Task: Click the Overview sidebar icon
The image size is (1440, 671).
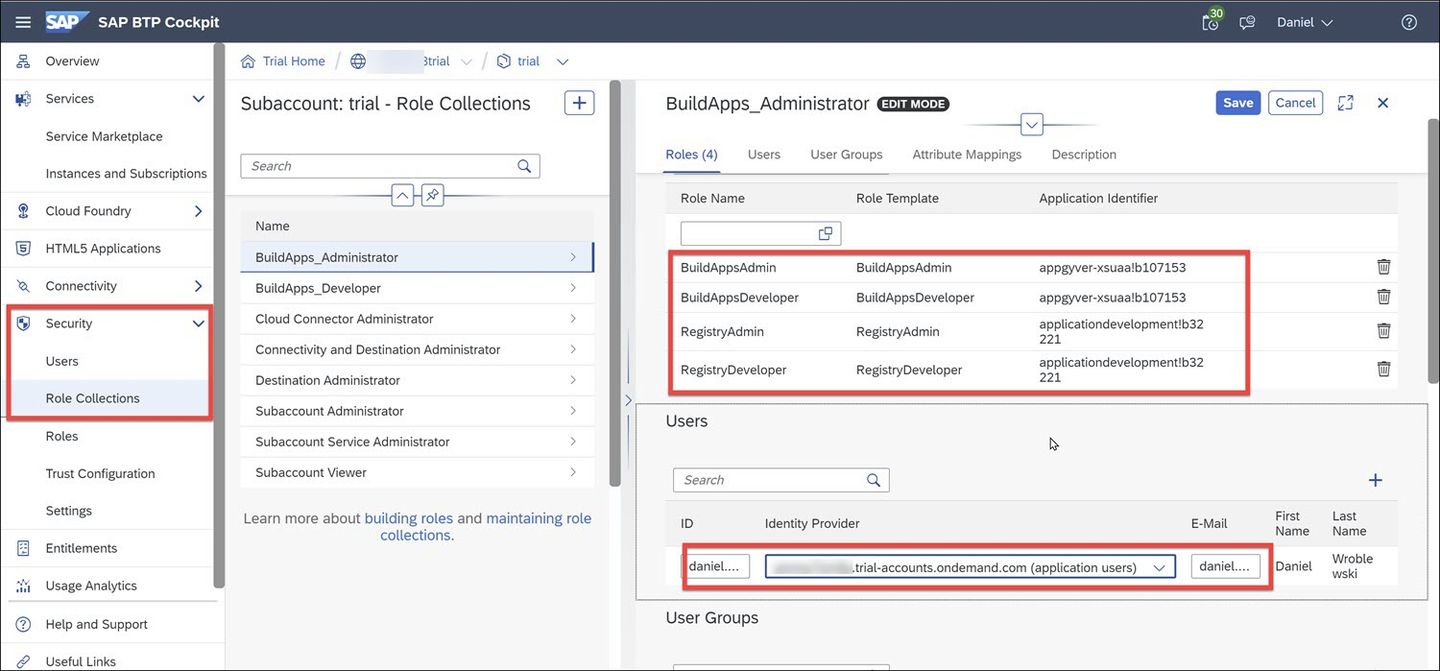Action: point(23,61)
